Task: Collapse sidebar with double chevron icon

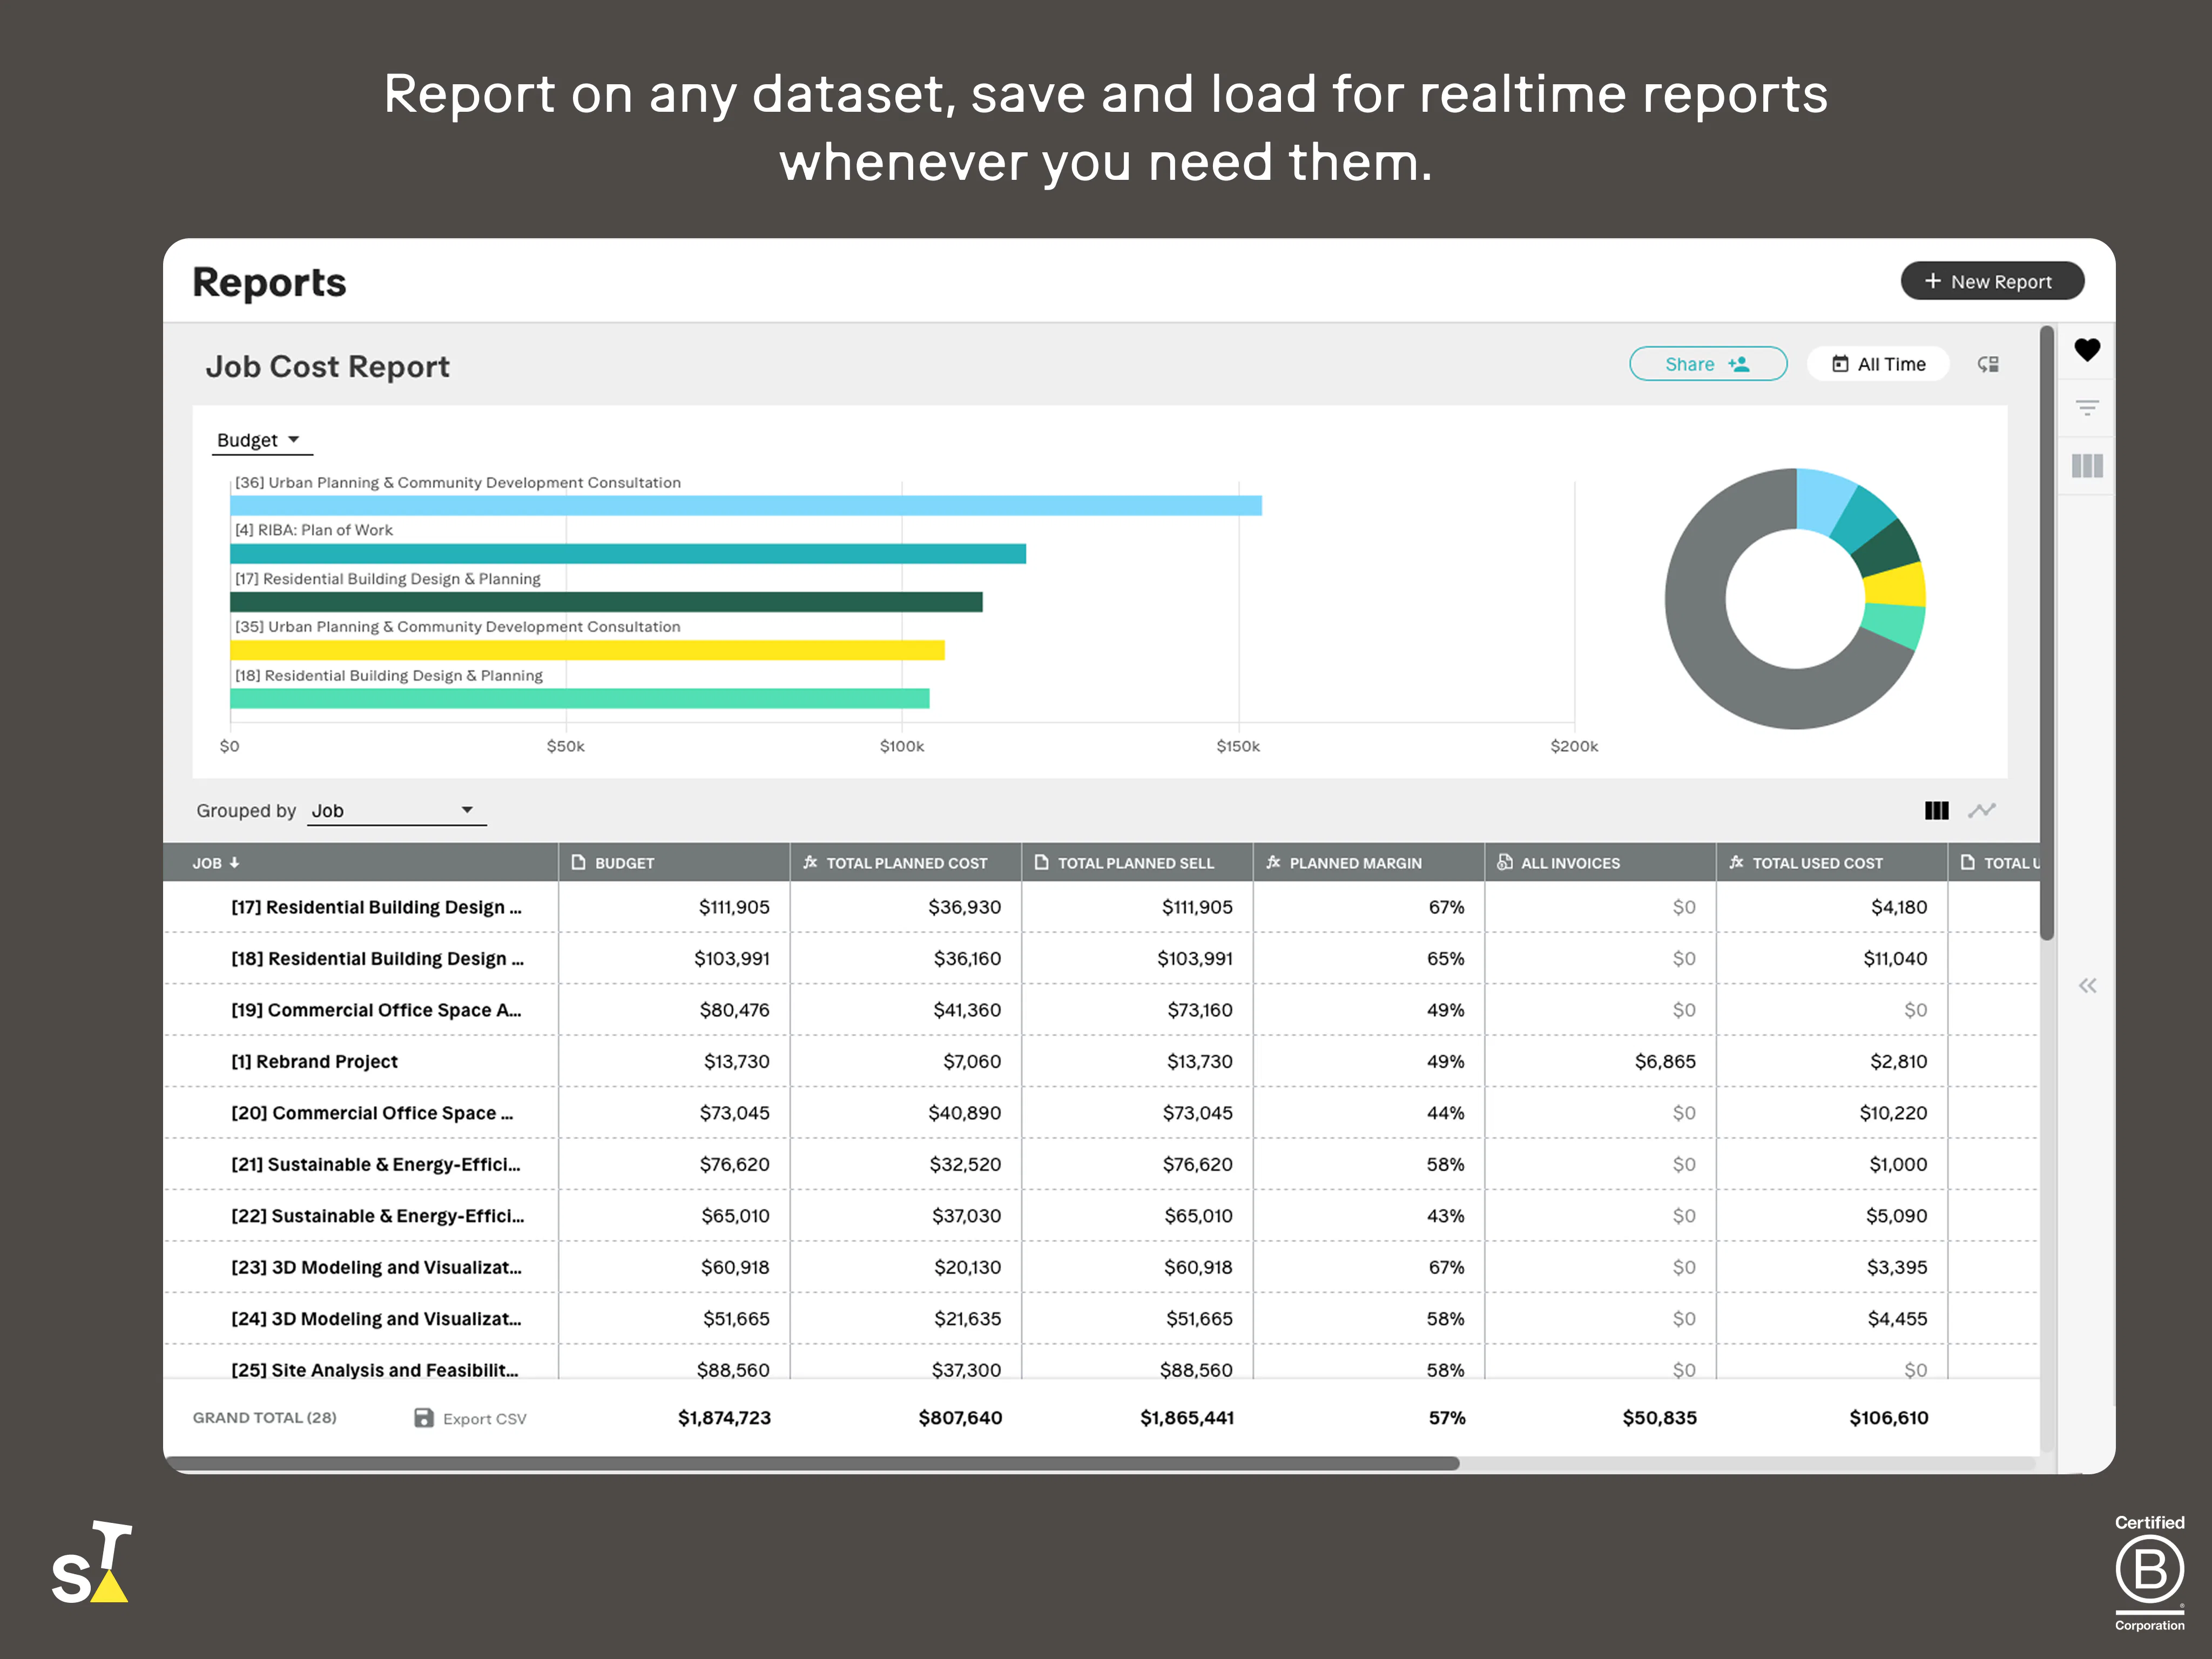Action: 2088,986
